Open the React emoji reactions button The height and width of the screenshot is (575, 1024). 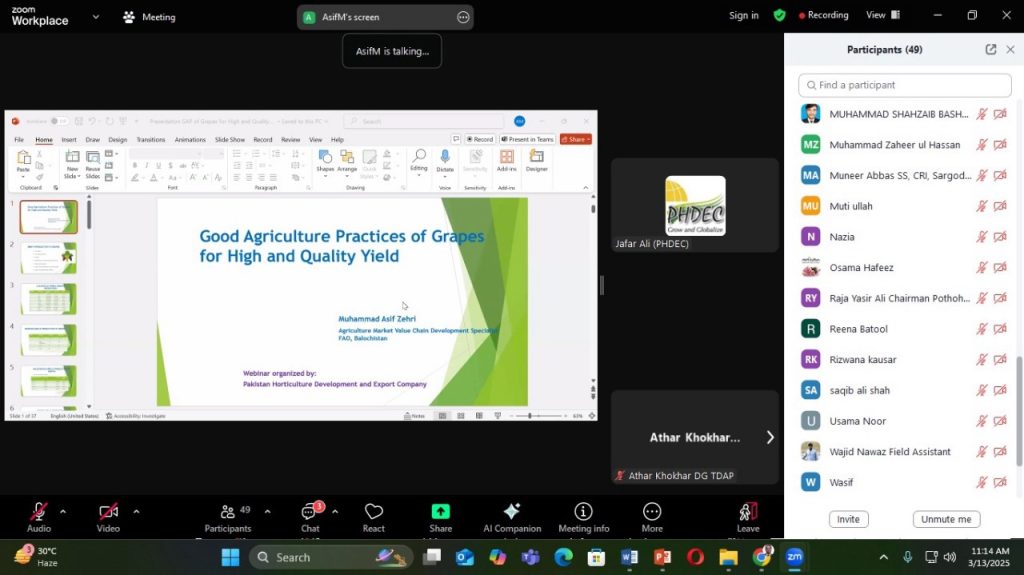(x=374, y=512)
